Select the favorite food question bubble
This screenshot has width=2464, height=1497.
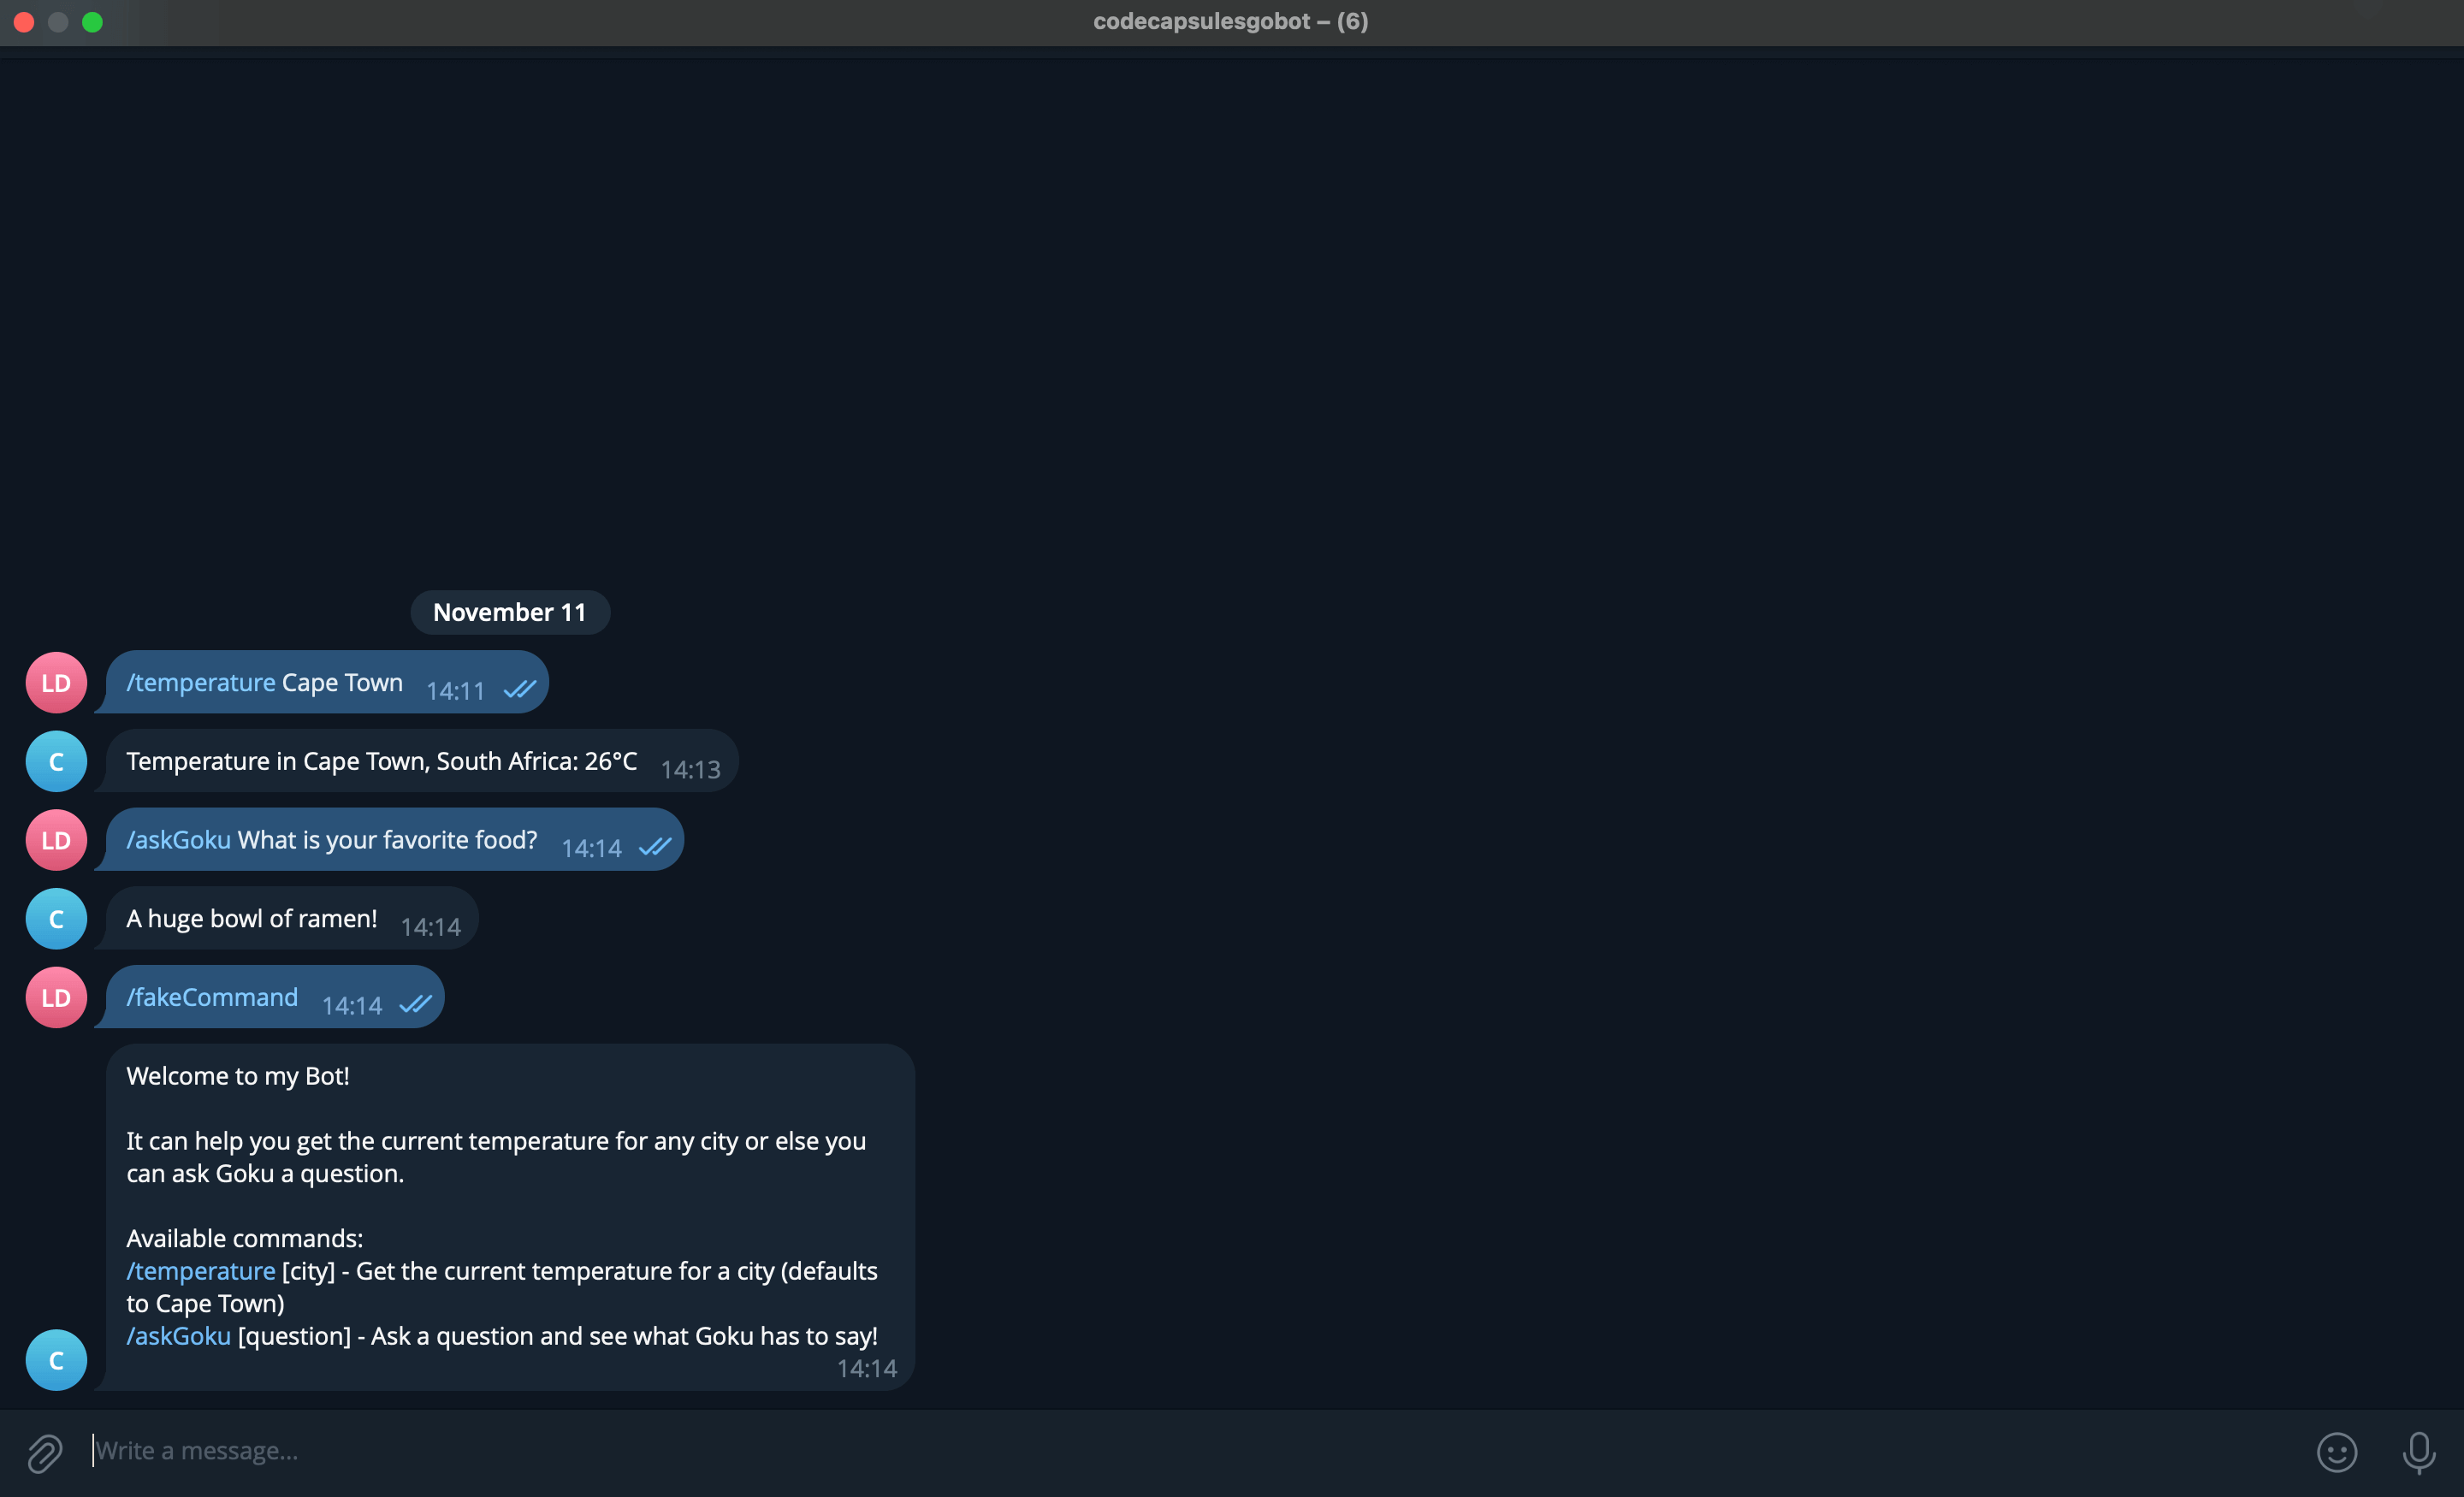[x=332, y=840]
